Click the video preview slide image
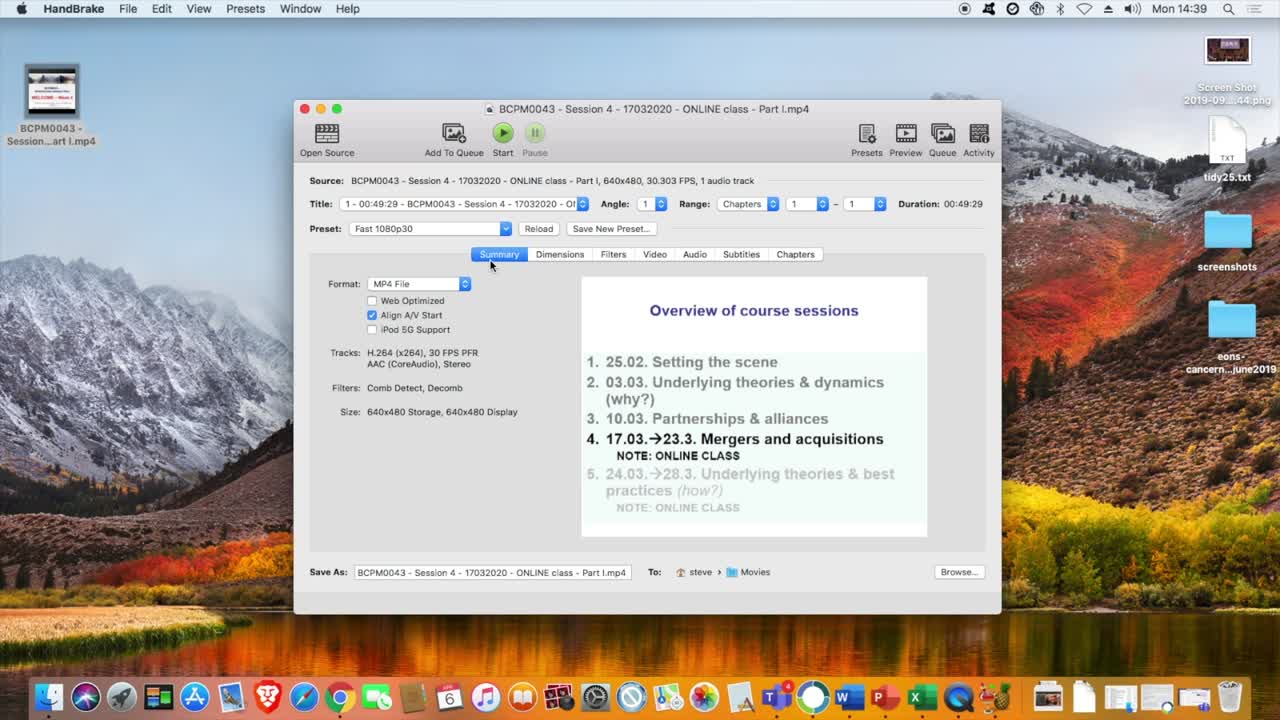 point(754,407)
